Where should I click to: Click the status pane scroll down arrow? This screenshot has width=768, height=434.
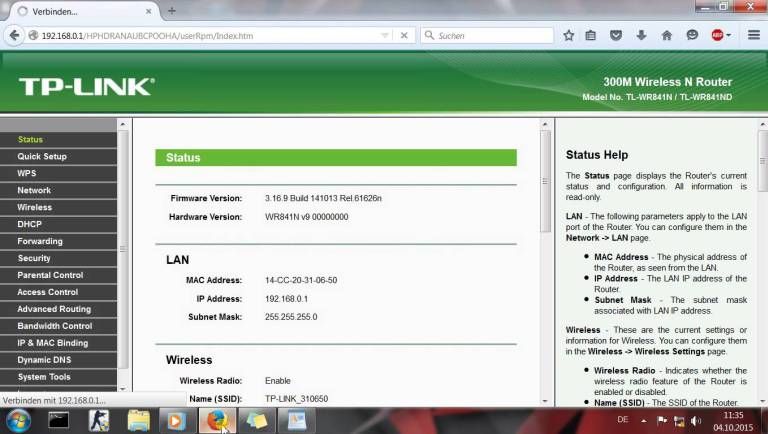coord(545,401)
